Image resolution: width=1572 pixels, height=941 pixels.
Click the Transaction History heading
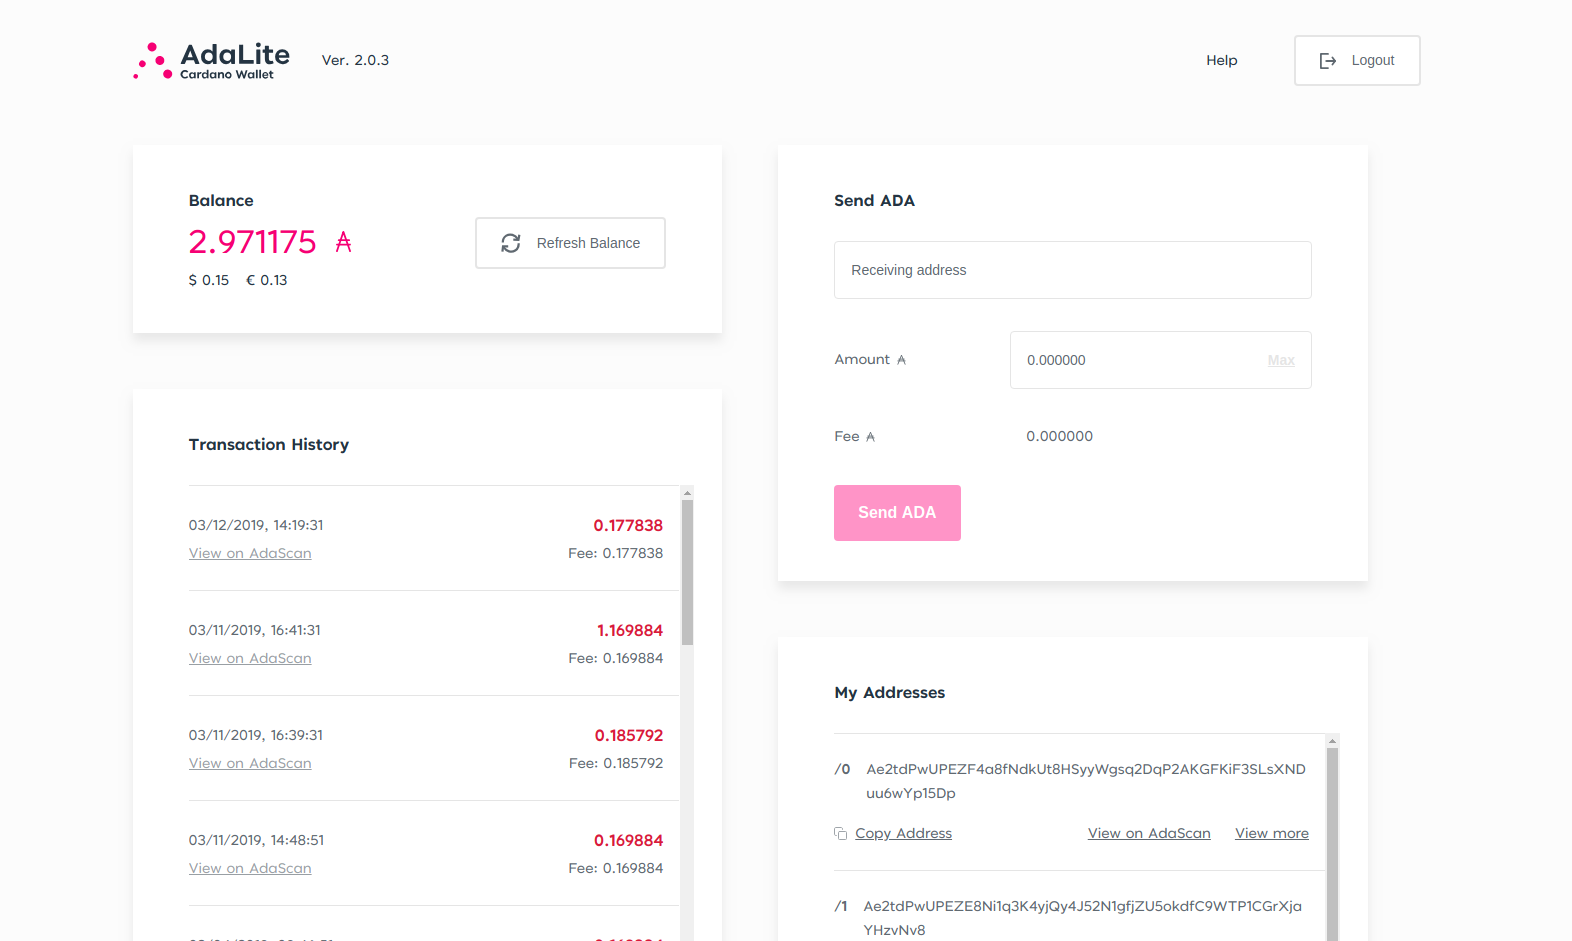pos(269,445)
